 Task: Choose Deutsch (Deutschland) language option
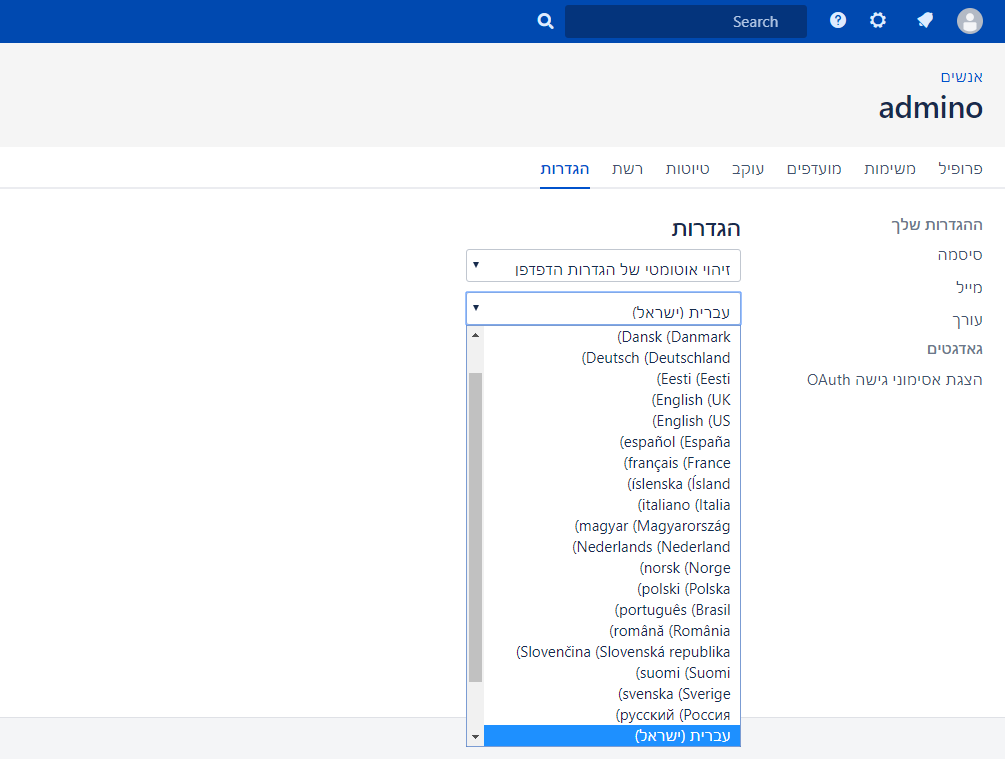pyautogui.click(x=656, y=358)
